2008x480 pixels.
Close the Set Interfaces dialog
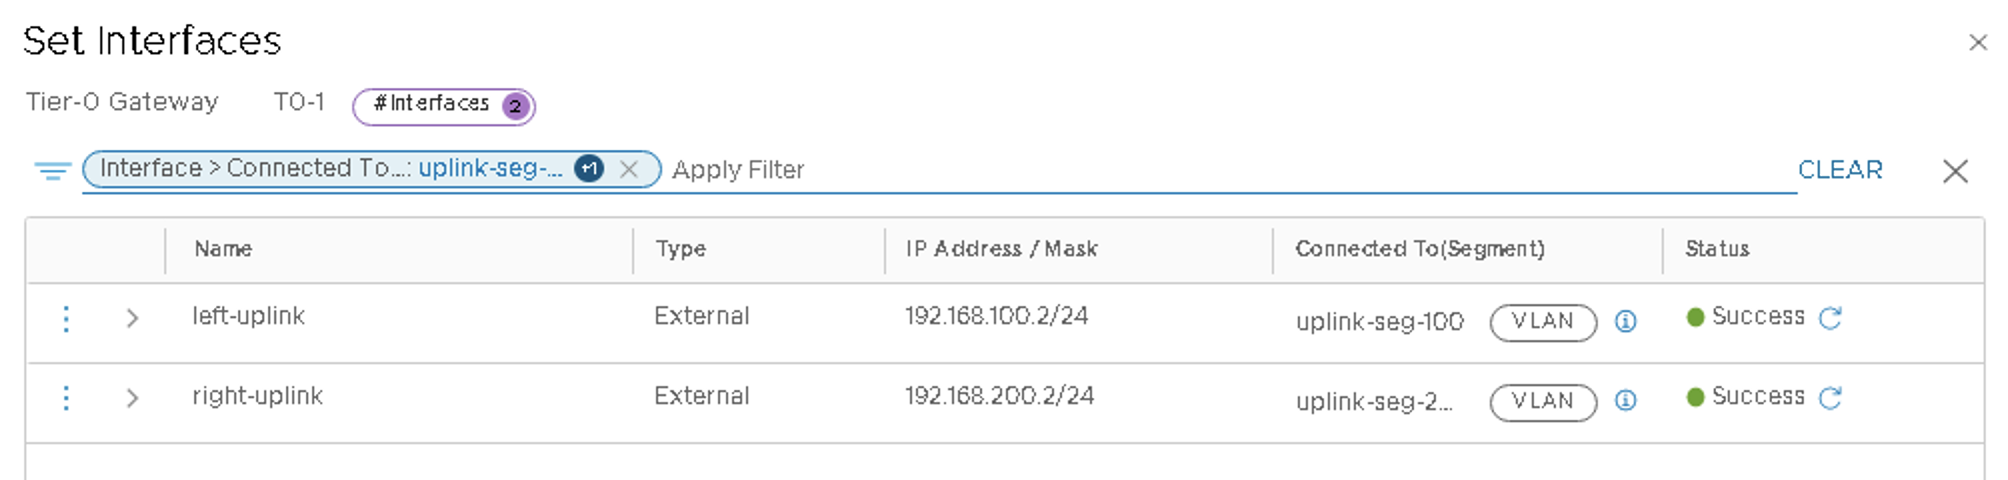point(1977,42)
